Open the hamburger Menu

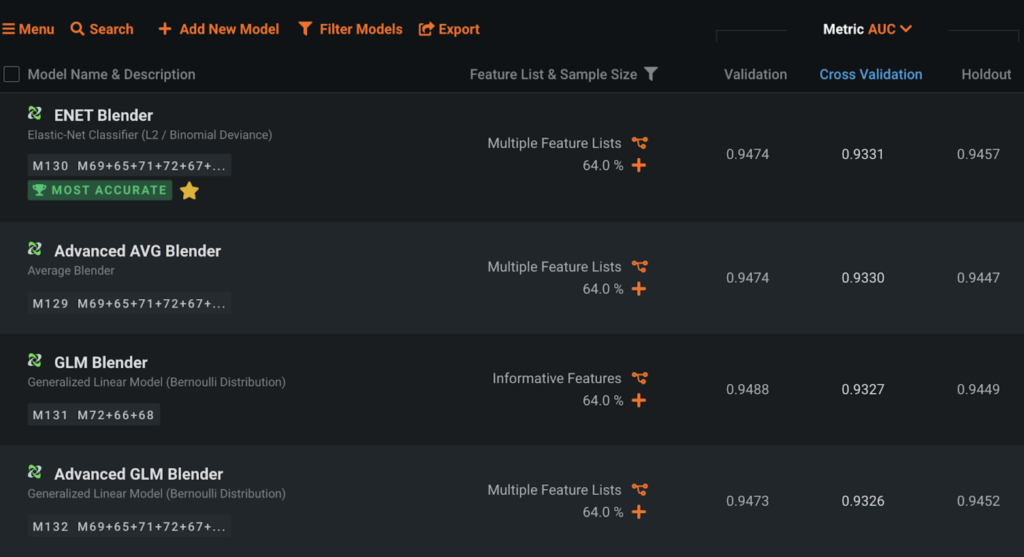pyautogui.click(x=28, y=29)
